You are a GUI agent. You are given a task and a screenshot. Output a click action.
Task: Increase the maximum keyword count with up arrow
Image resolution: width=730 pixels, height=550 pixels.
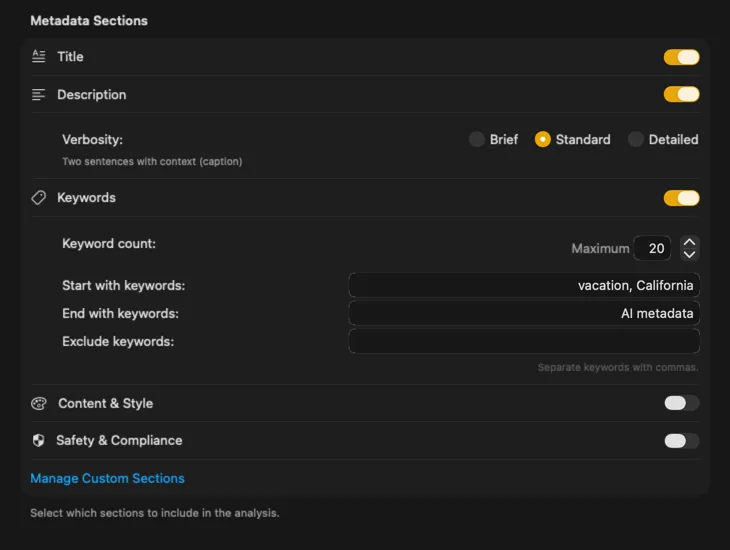(689, 242)
